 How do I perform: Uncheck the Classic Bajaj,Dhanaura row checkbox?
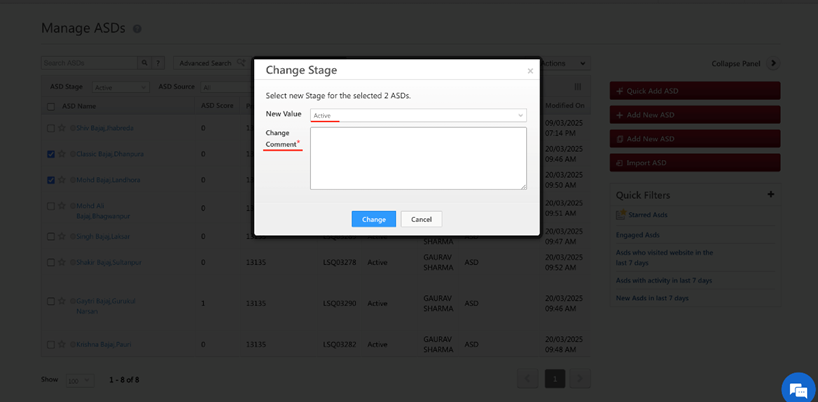(51, 155)
